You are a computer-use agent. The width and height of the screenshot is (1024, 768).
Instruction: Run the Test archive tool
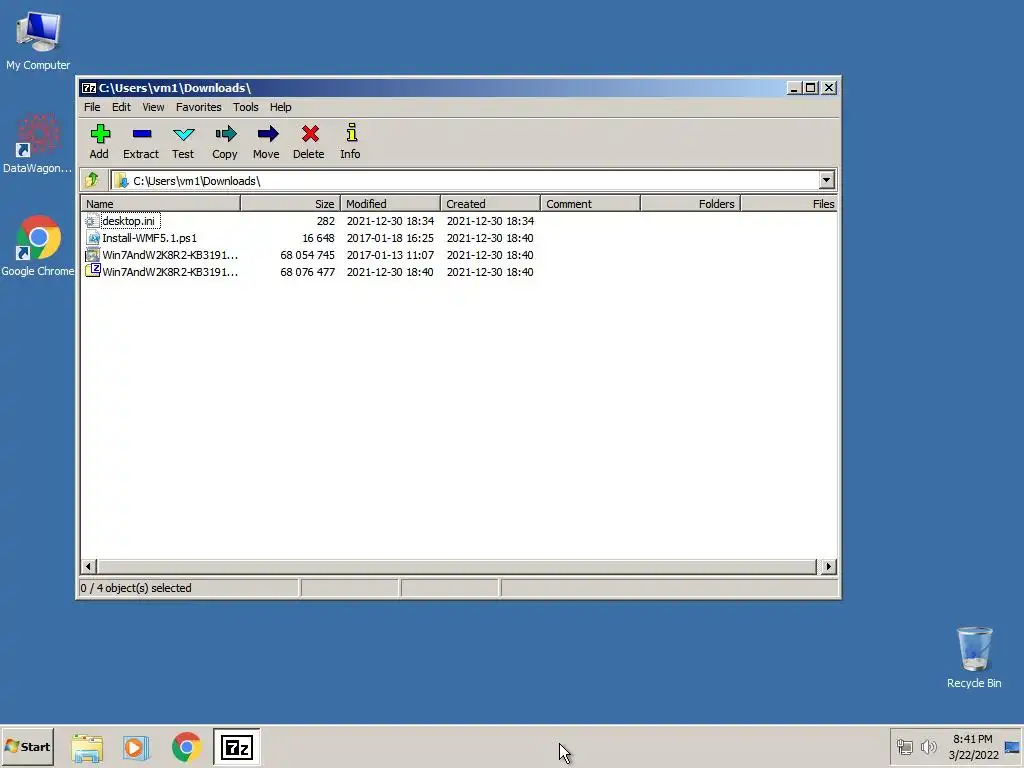[x=184, y=135]
